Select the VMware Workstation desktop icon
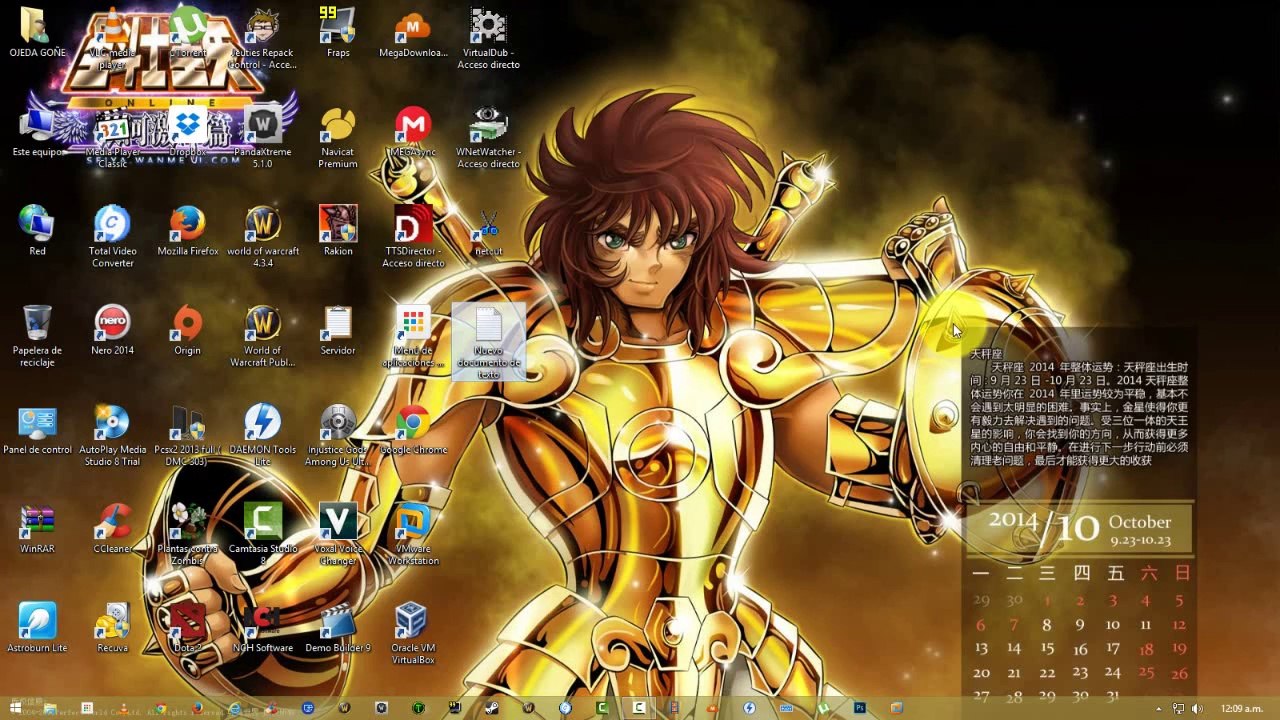The height and width of the screenshot is (720, 1280). coord(413,535)
